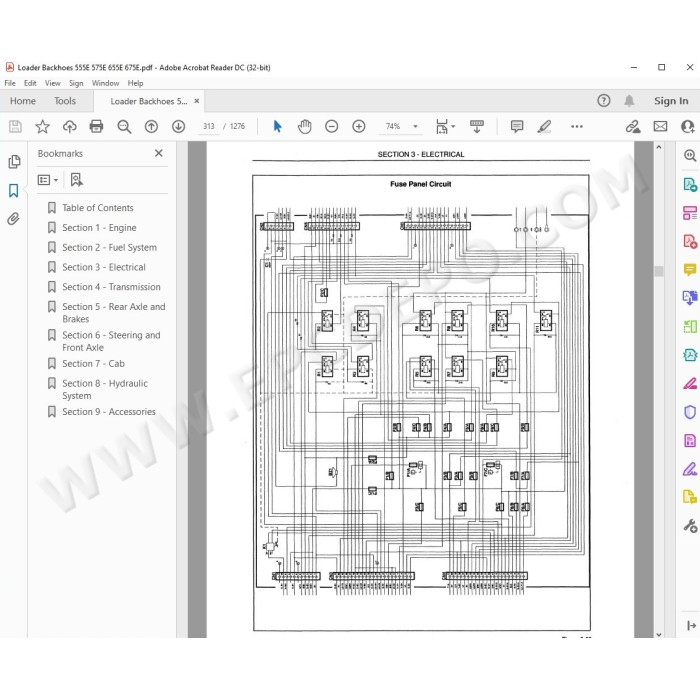Find the current bookmark icon

(x=76, y=180)
